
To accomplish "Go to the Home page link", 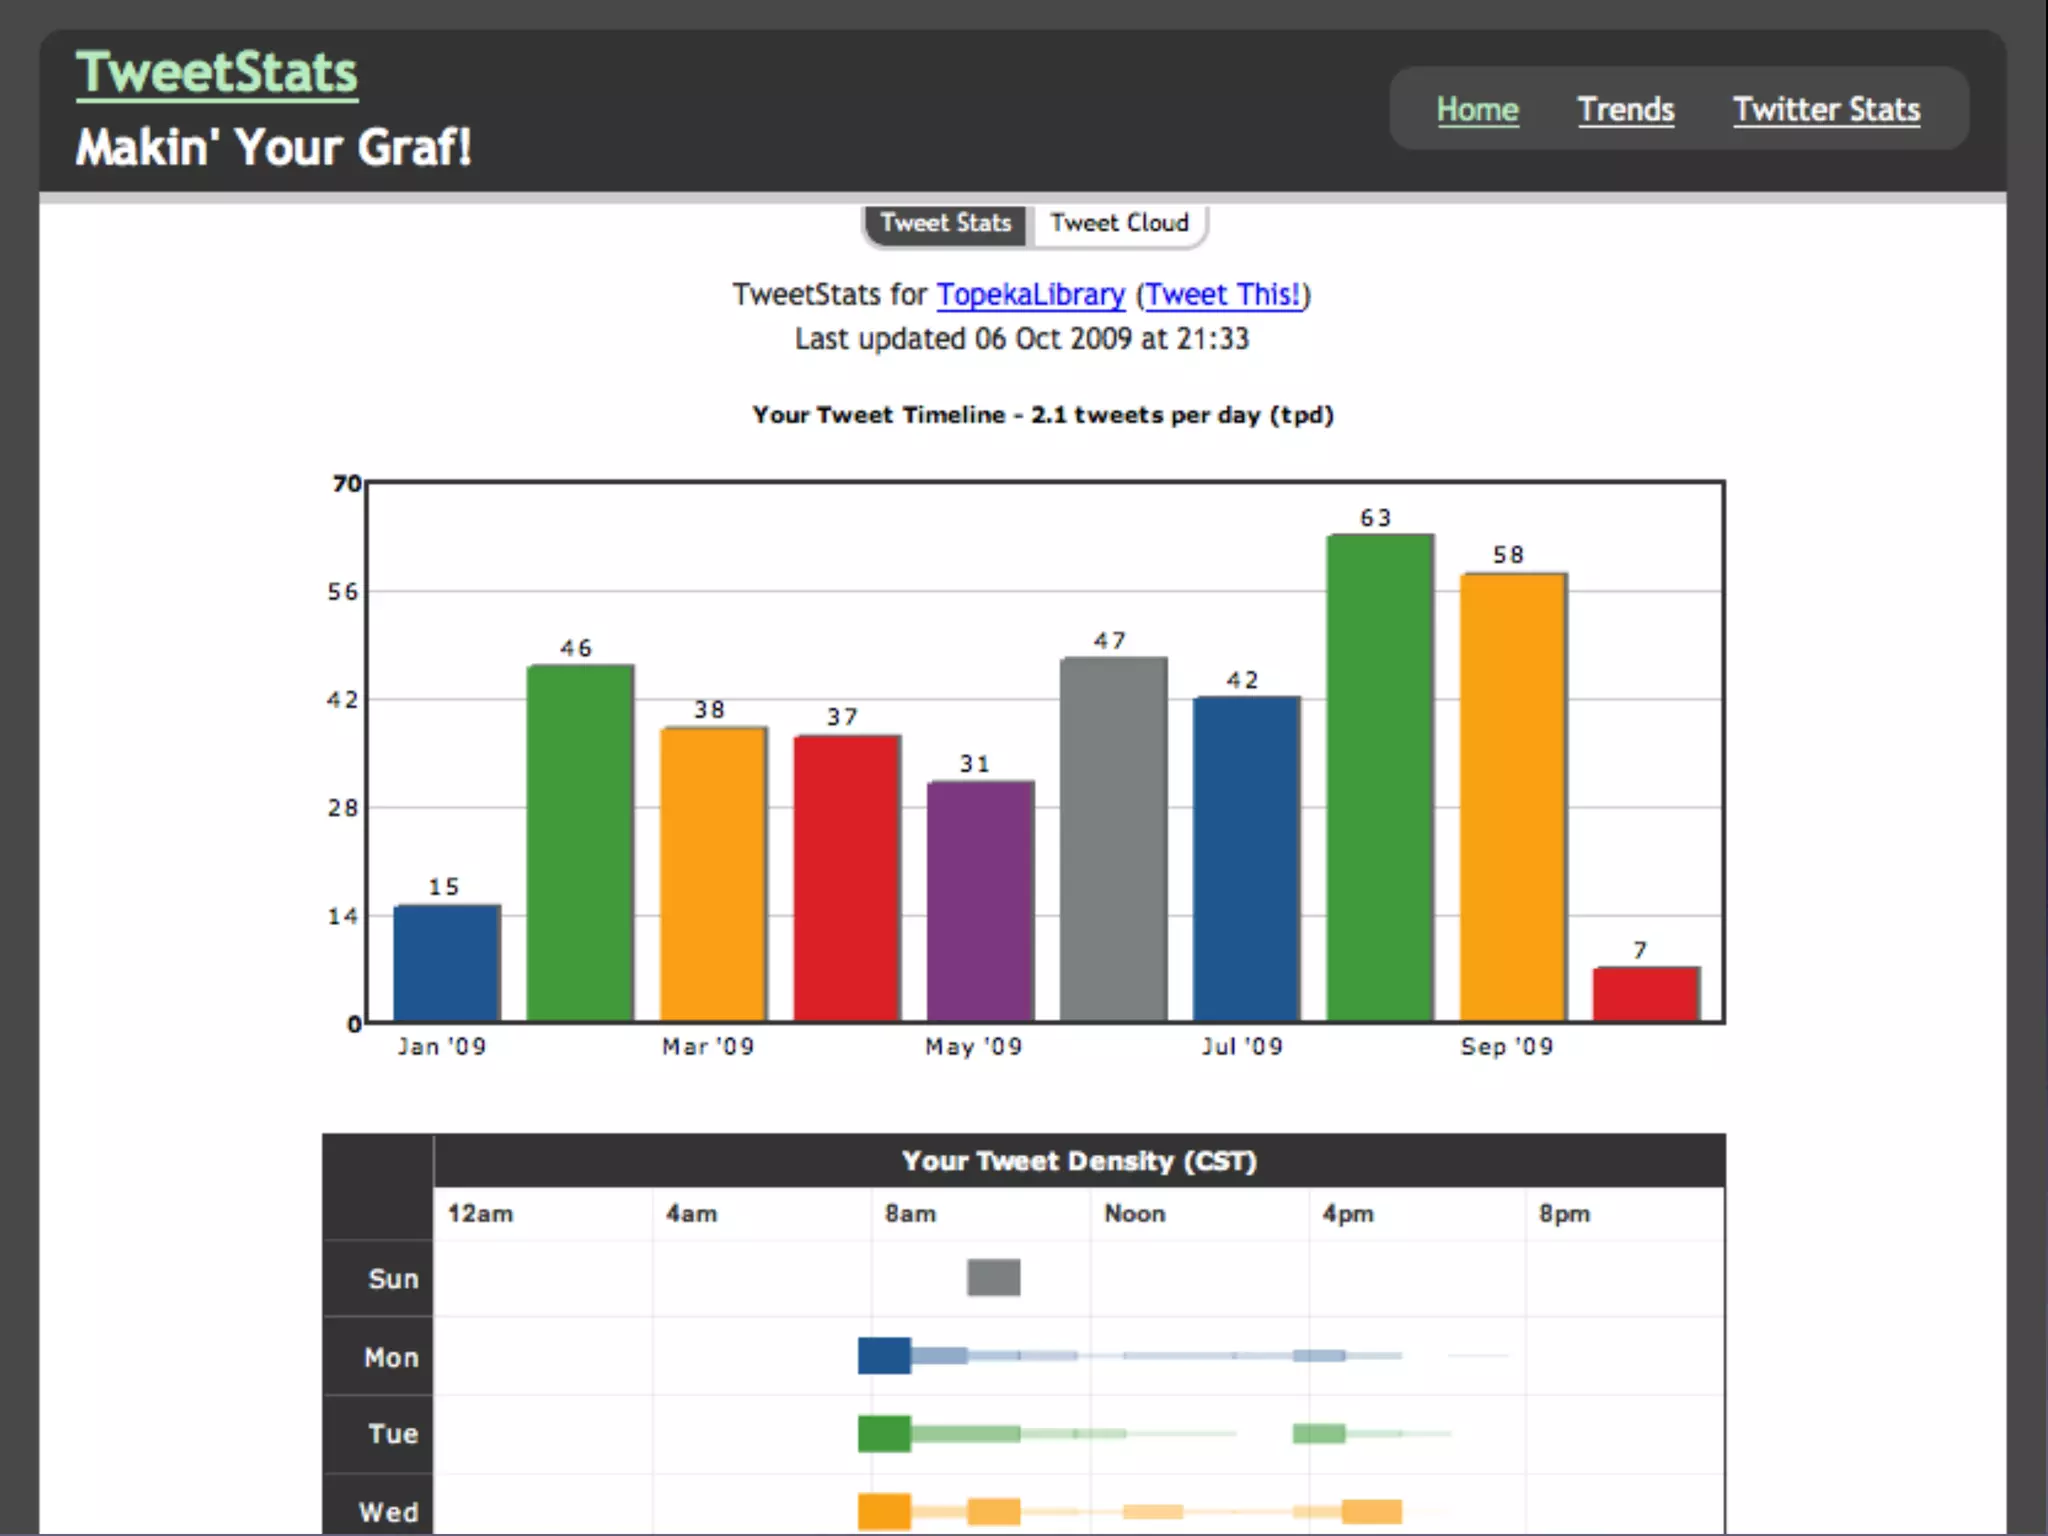I will pos(1477,109).
